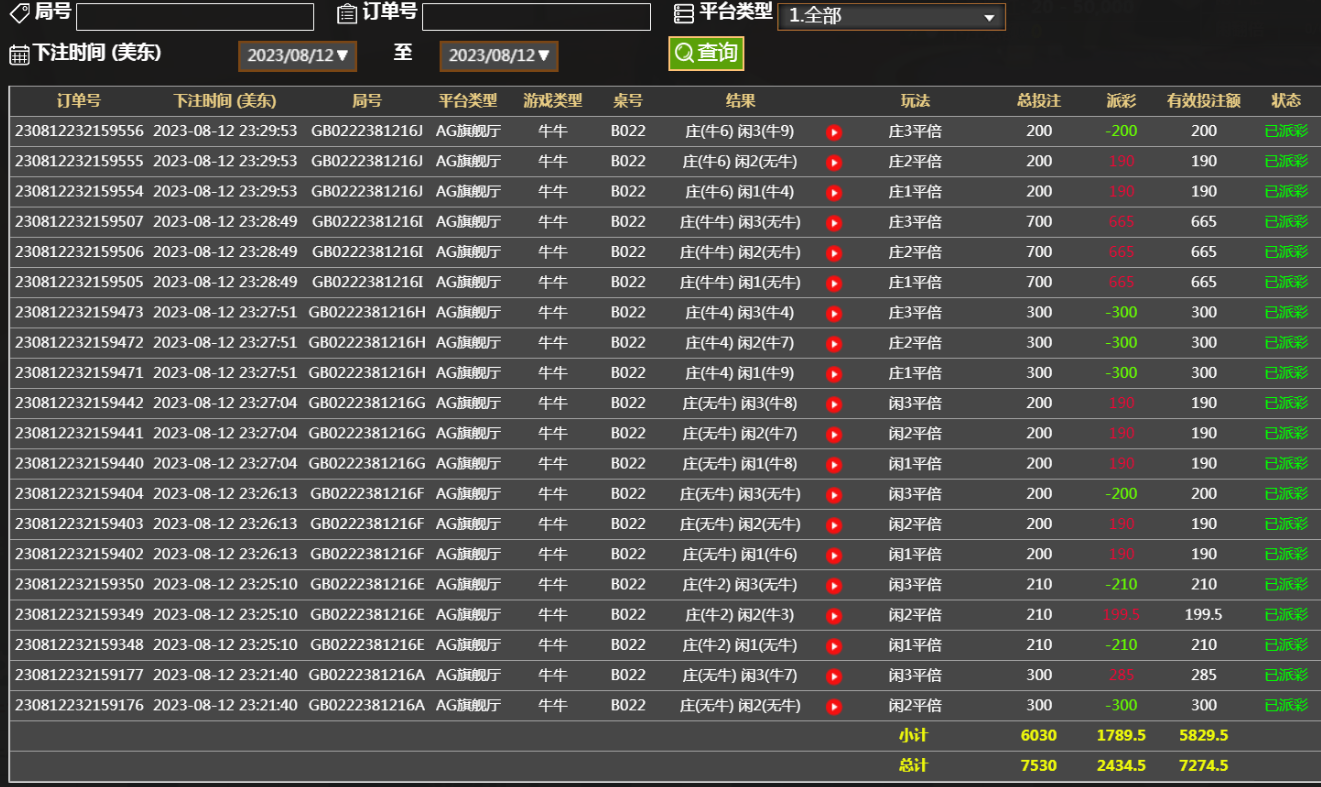Play video replay for order 230812232159403
Viewport: 1321px width, 787px height.
(834, 525)
